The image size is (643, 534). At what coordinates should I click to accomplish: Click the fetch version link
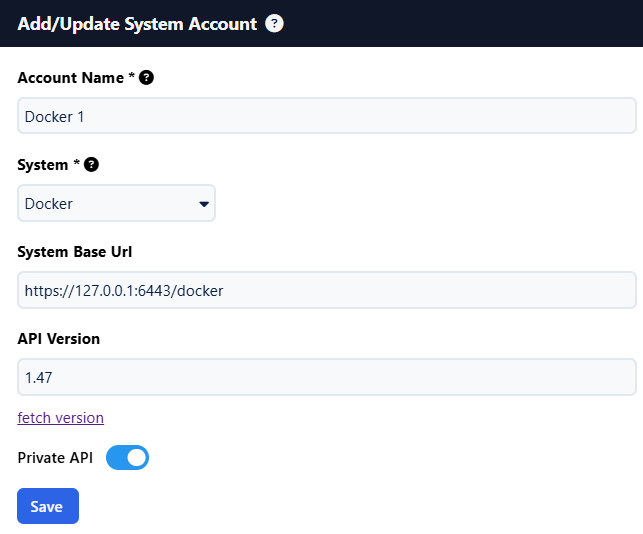click(61, 417)
